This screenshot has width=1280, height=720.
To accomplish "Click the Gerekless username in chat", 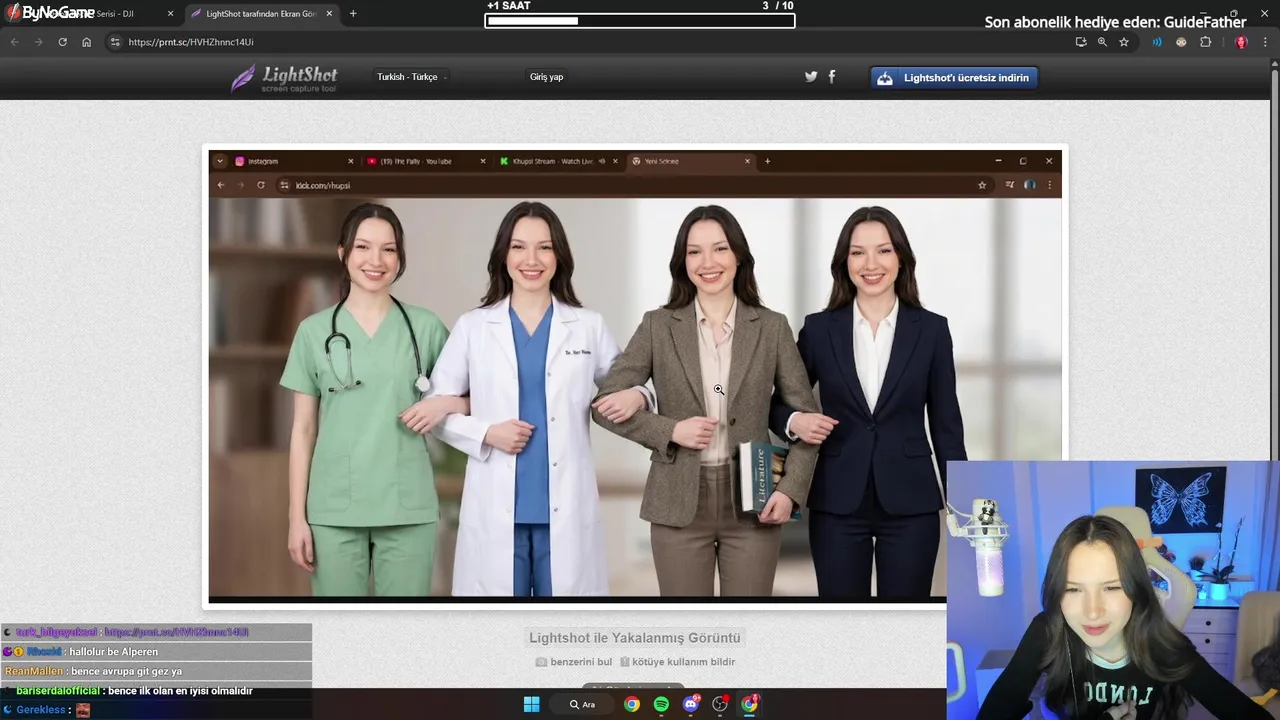I will pyautogui.click(x=41, y=710).
